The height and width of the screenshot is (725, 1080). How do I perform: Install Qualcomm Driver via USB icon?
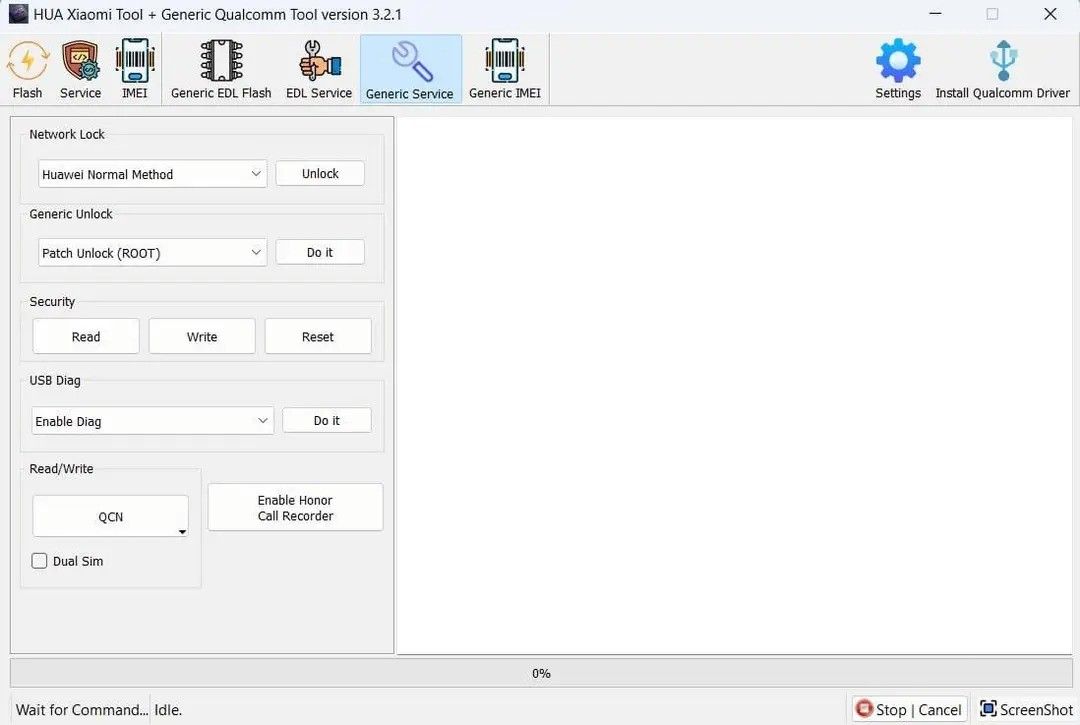click(x=1002, y=70)
